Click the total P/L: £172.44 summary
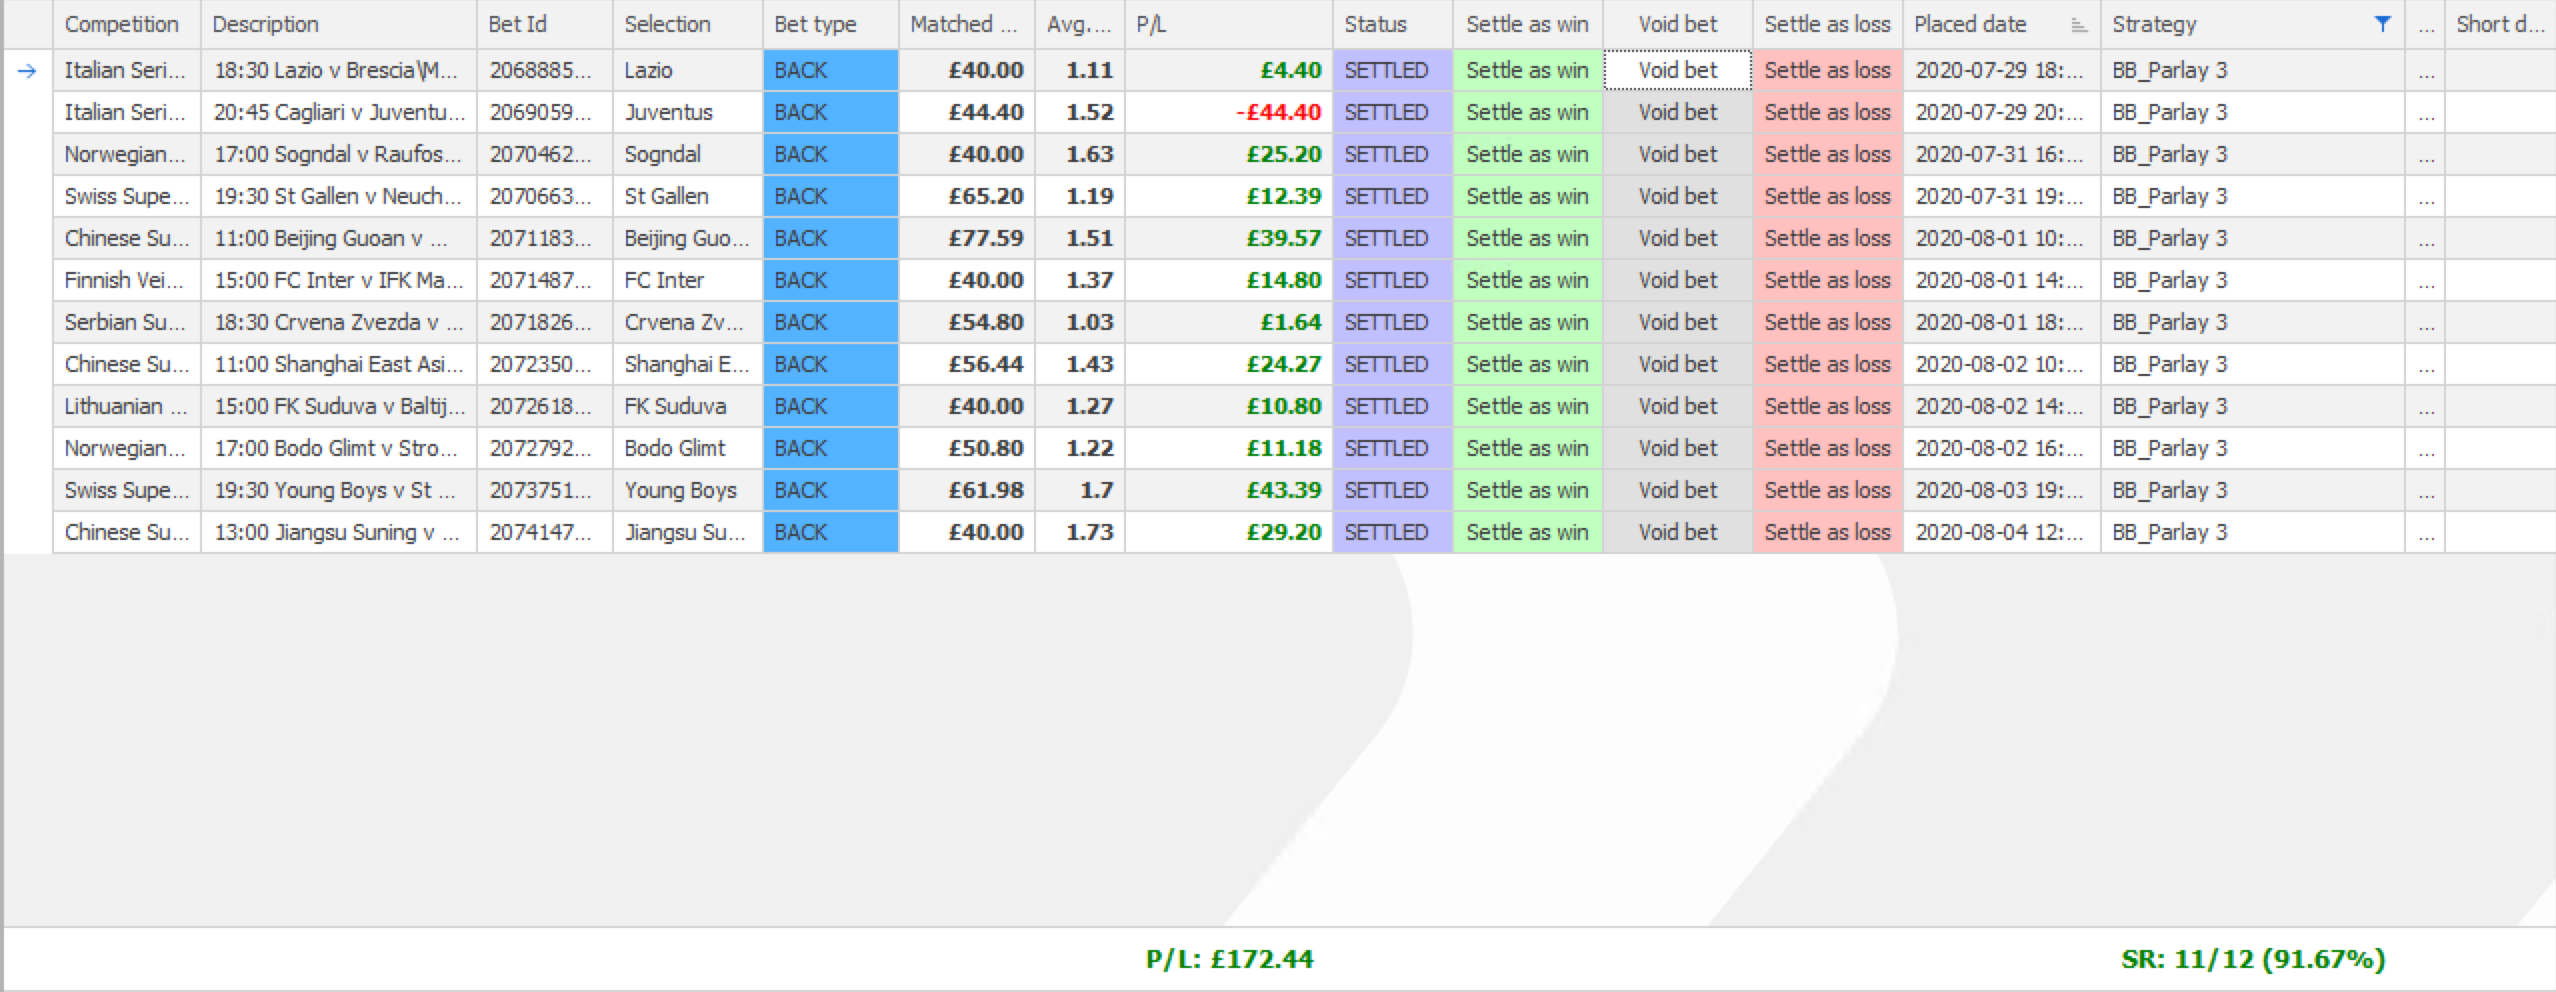 click(x=1229, y=959)
